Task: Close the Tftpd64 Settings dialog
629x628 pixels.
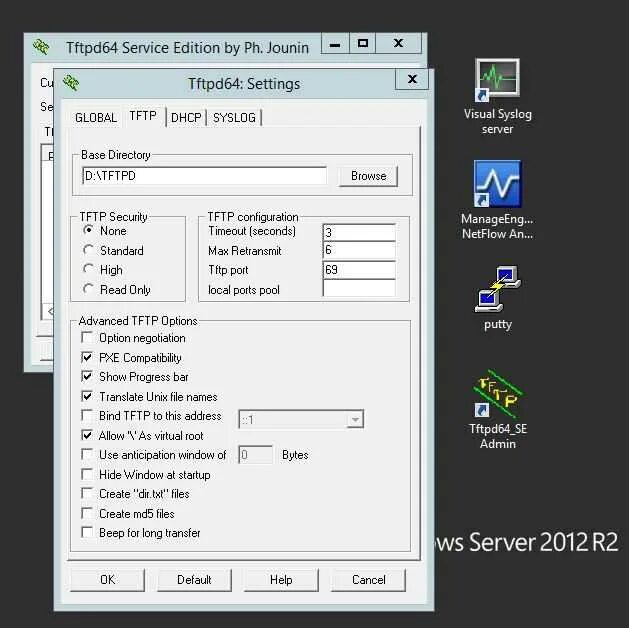Action: tap(412, 79)
